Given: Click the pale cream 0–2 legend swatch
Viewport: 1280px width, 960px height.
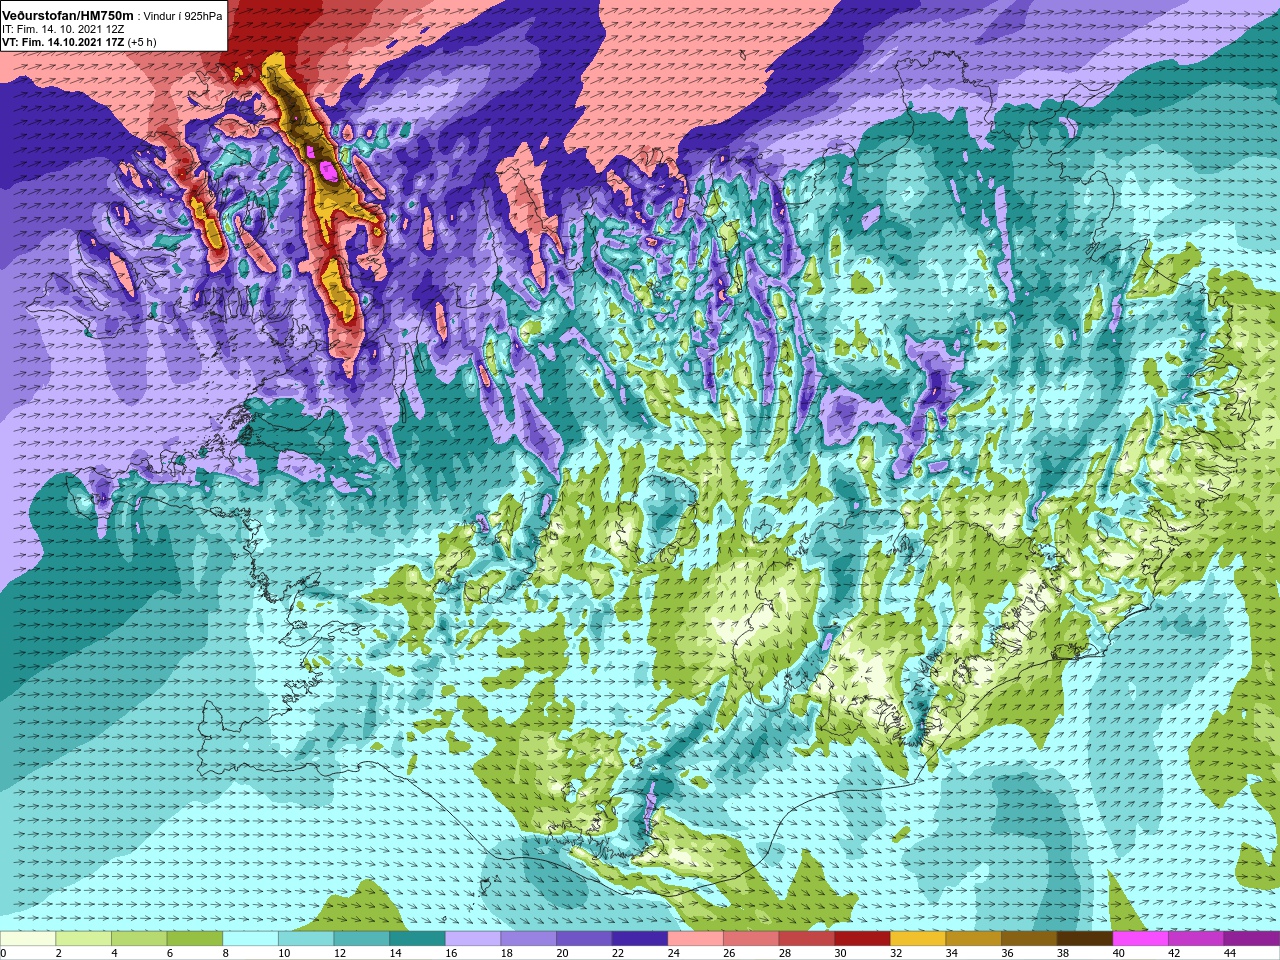Looking at the screenshot, I should pos(28,939).
